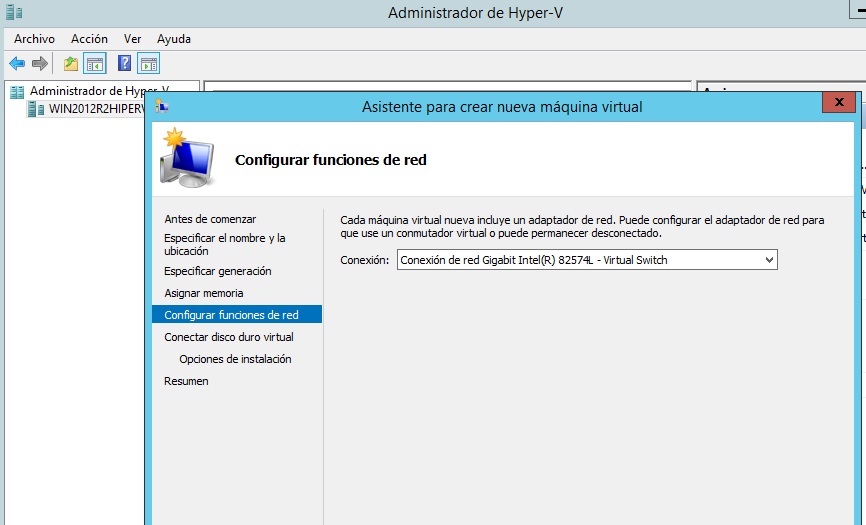Toggle the show/hide action pane icon
The image size is (866, 525).
(148, 64)
